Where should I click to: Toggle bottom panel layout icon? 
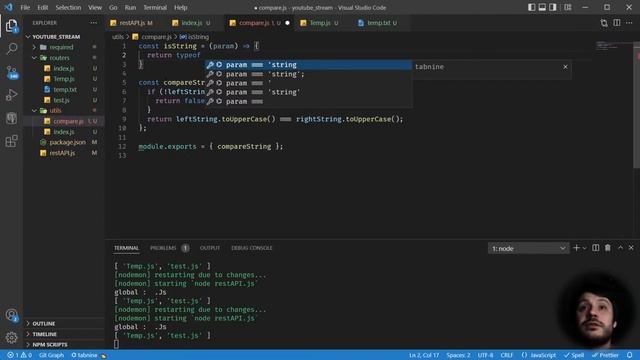pyautogui.click(x=542, y=7)
